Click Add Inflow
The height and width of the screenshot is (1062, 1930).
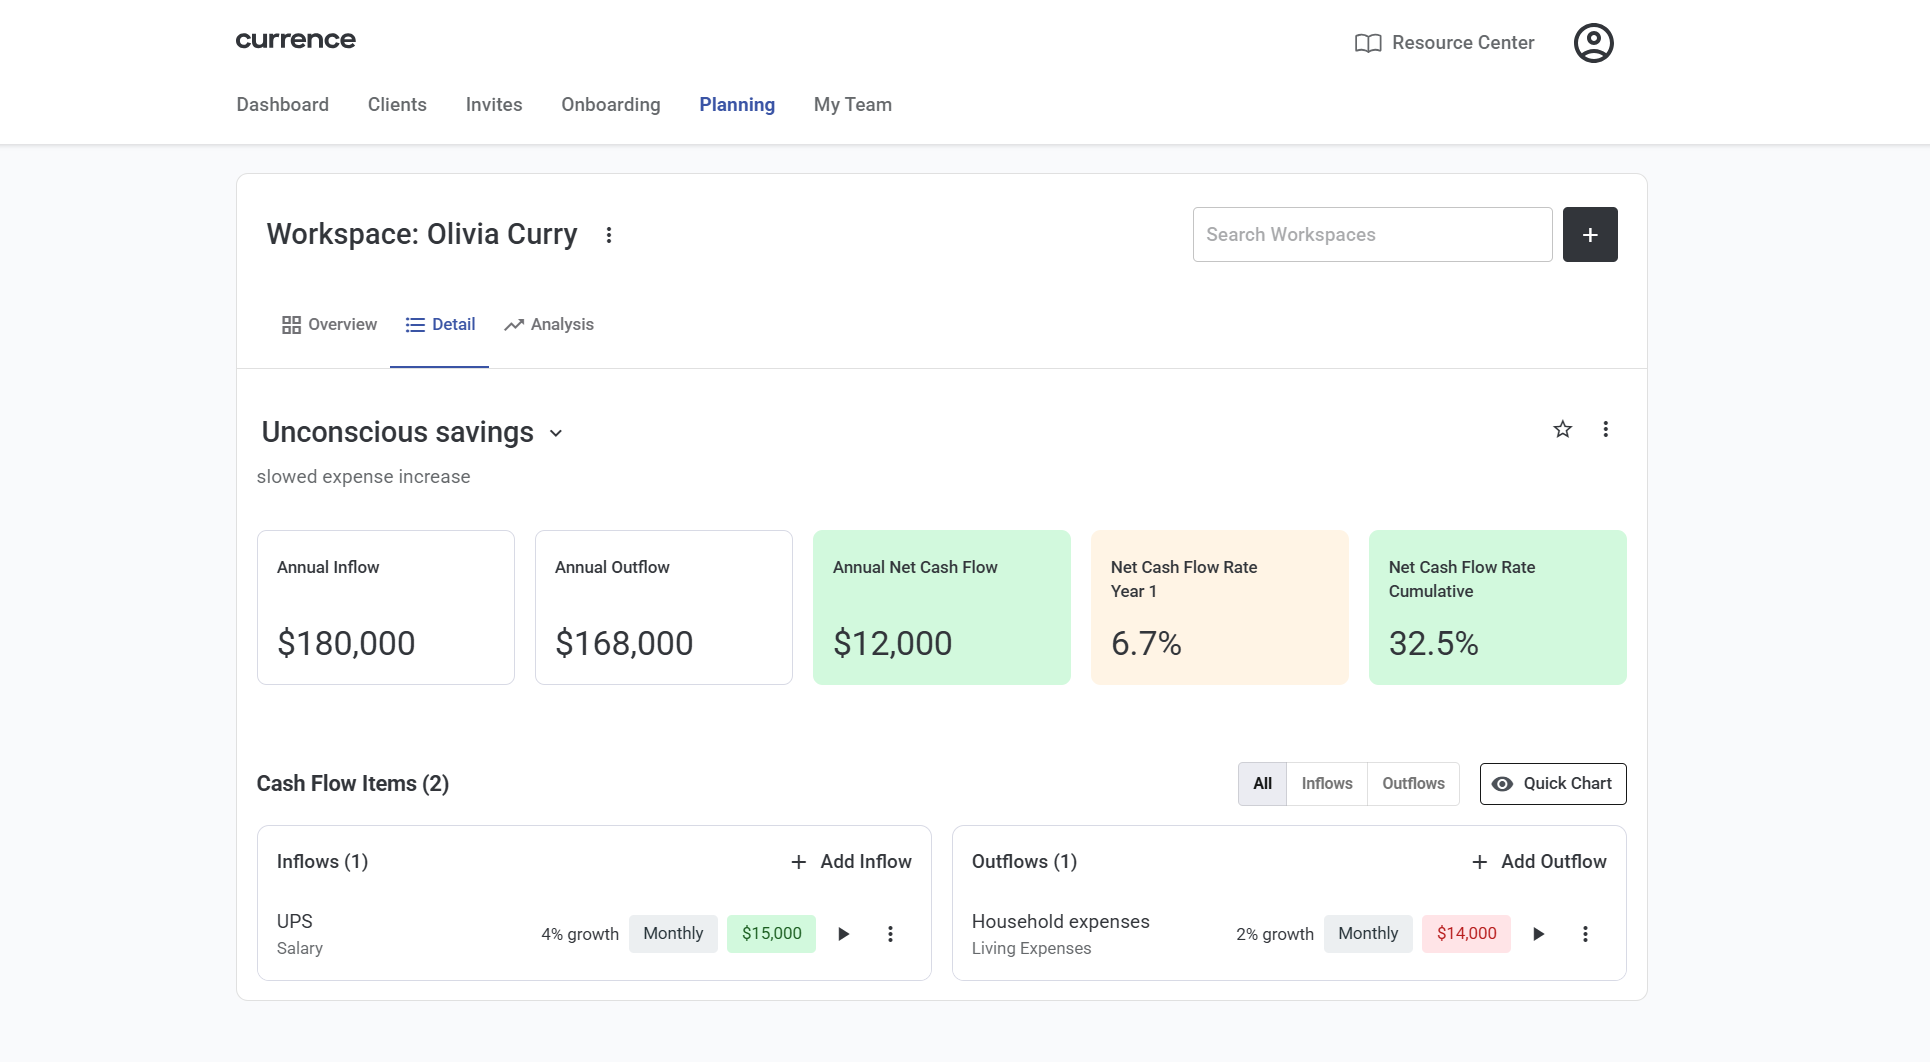851,862
